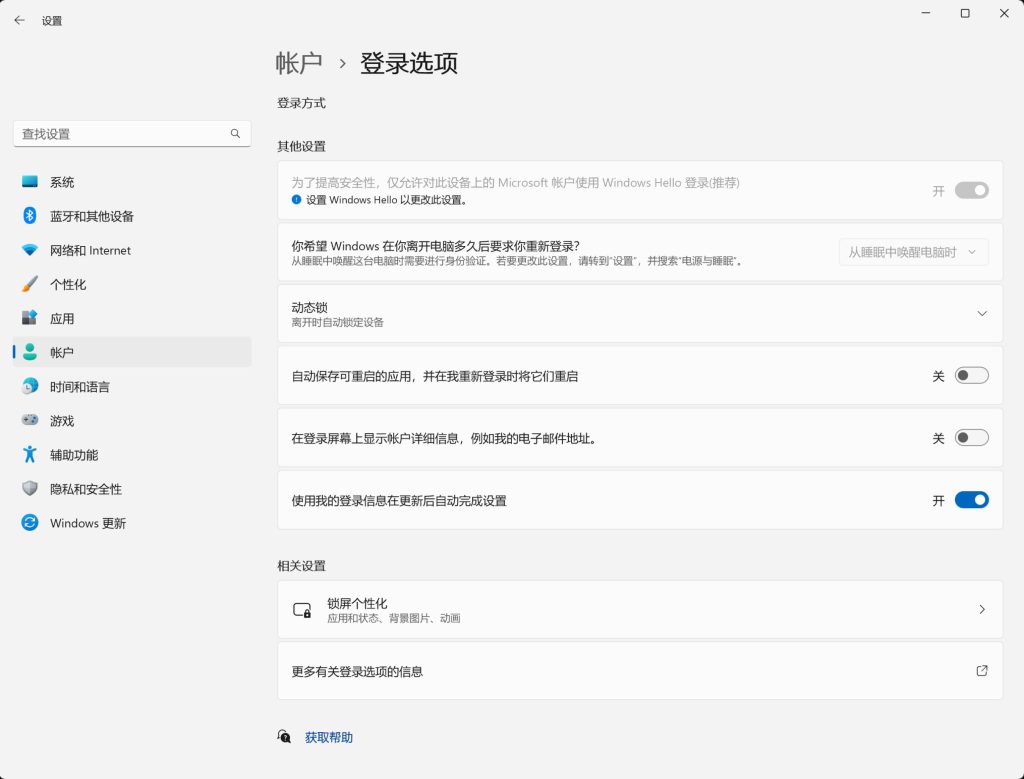Click the Windows 更新 sync icon
The height and width of the screenshot is (779, 1024).
click(29, 522)
